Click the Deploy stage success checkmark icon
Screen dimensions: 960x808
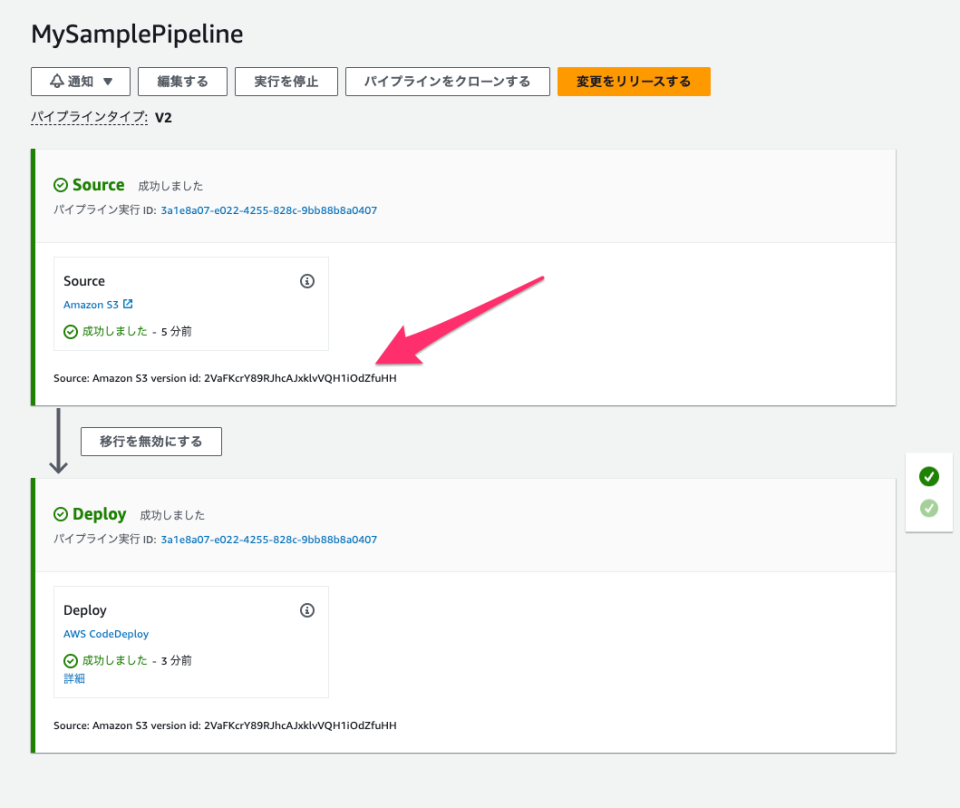point(61,514)
